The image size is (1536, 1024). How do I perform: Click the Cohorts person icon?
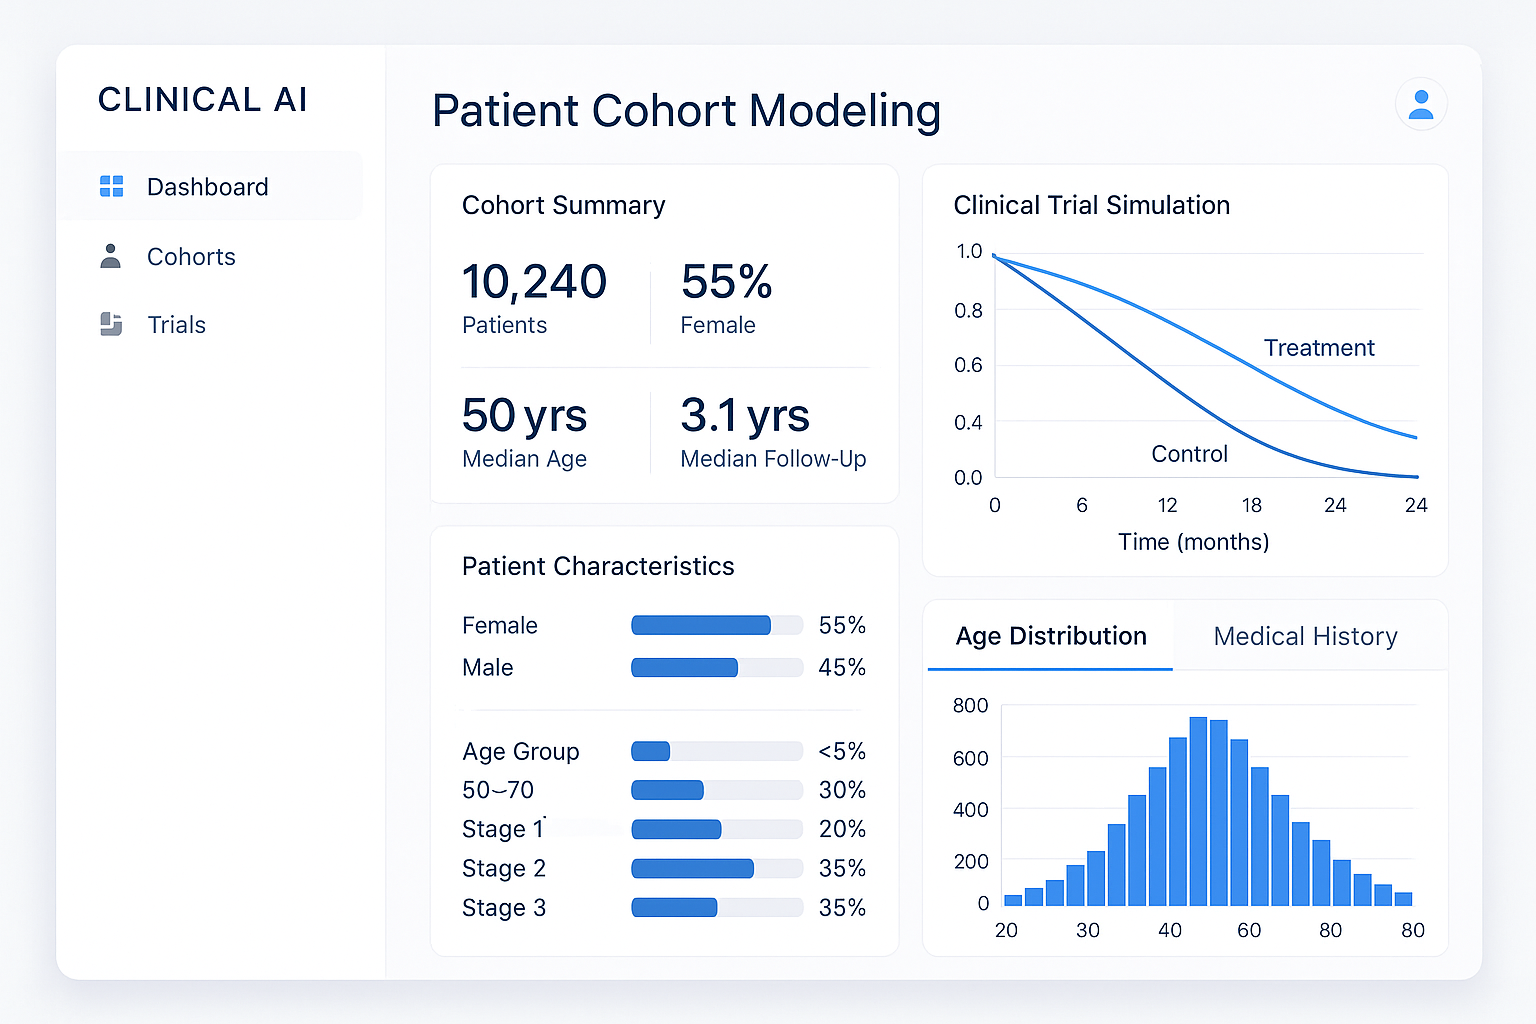click(111, 256)
